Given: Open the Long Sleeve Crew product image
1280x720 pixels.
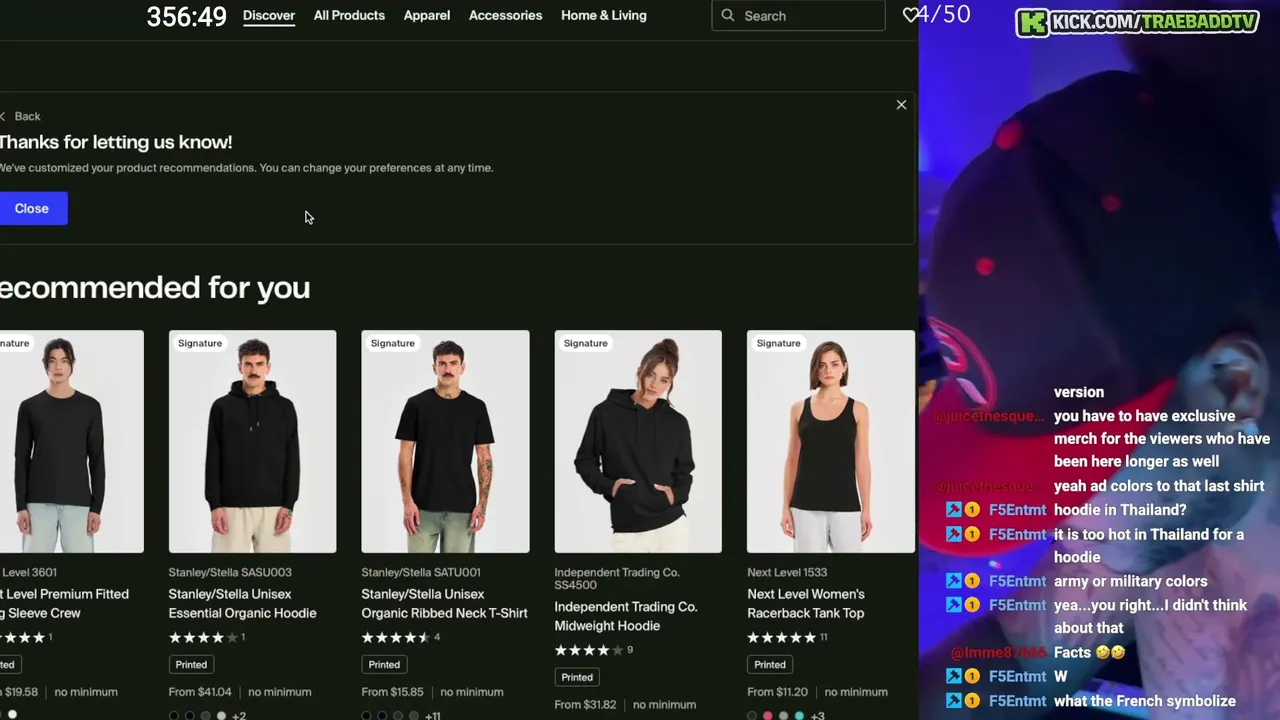Looking at the screenshot, I should click(72, 441).
